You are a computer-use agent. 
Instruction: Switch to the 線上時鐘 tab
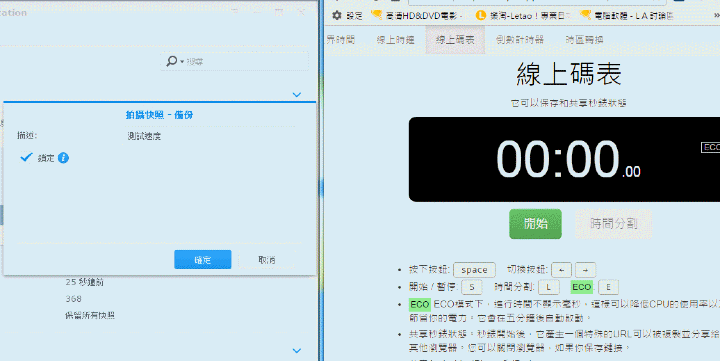coord(395,40)
